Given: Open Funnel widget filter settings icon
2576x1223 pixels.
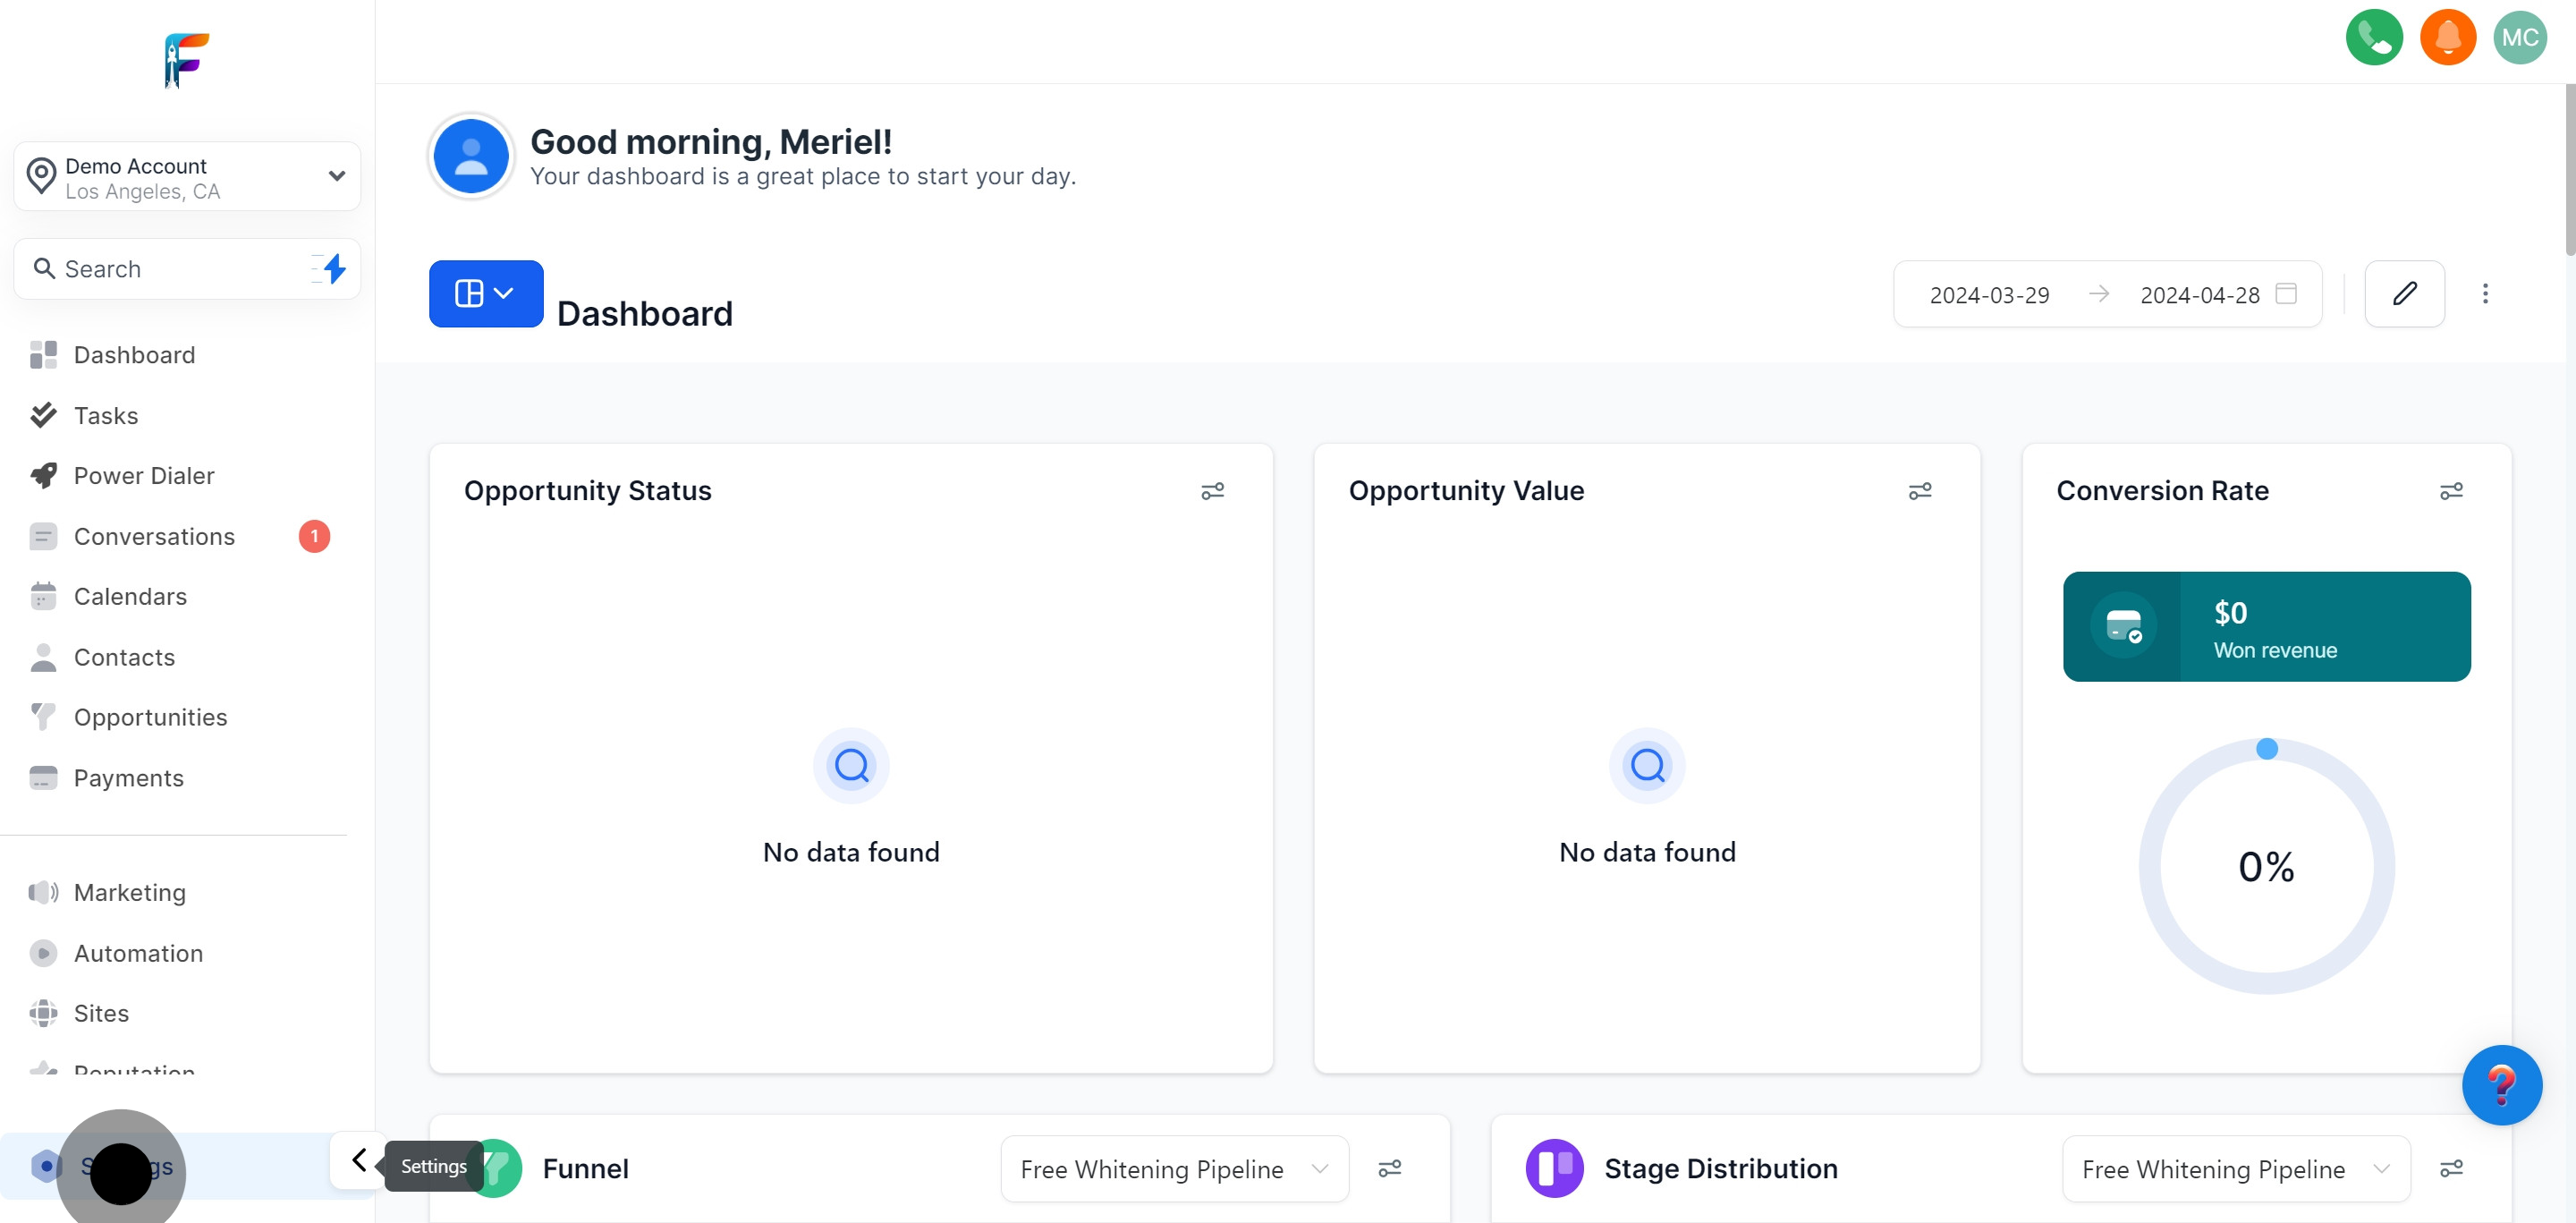Looking at the screenshot, I should pyautogui.click(x=1389, y=1168).
